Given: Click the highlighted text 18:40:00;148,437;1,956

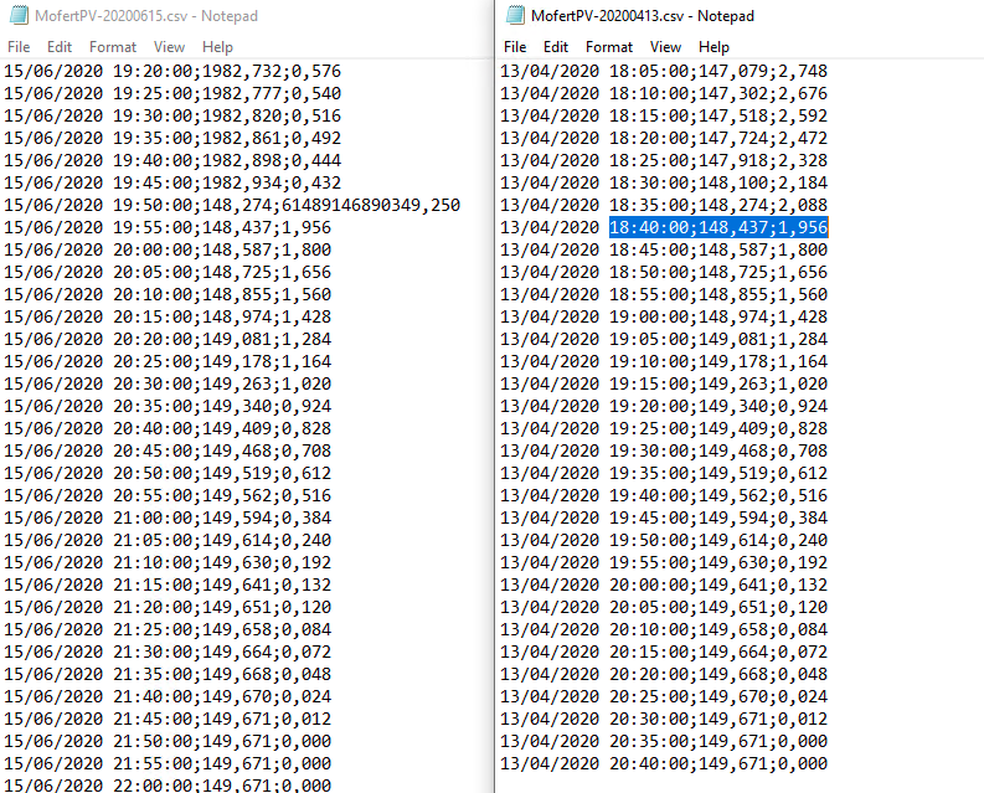Looking at the screenshot, I should coord(719,227).
